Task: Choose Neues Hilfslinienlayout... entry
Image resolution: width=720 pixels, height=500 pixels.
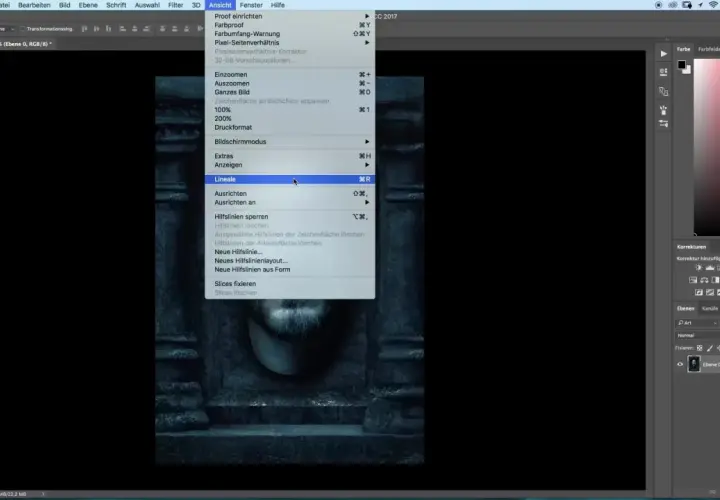Action: coord(290,260)
